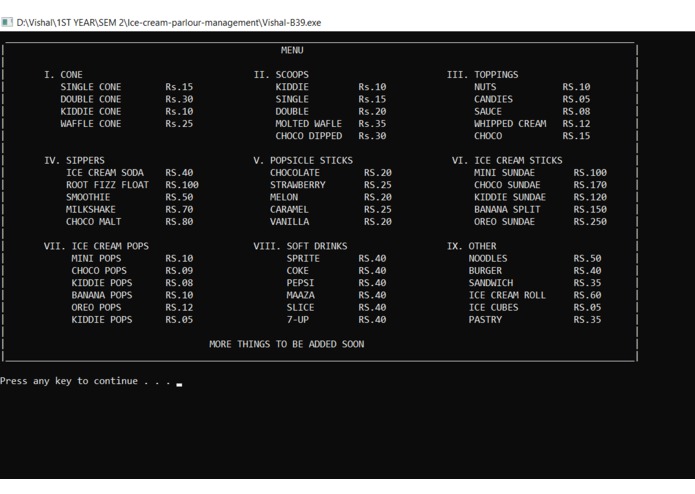Select the 'II. SCOOPS' category heading
Image resolution: width=695 pixels, height=494 pixels.
(281, 74)
